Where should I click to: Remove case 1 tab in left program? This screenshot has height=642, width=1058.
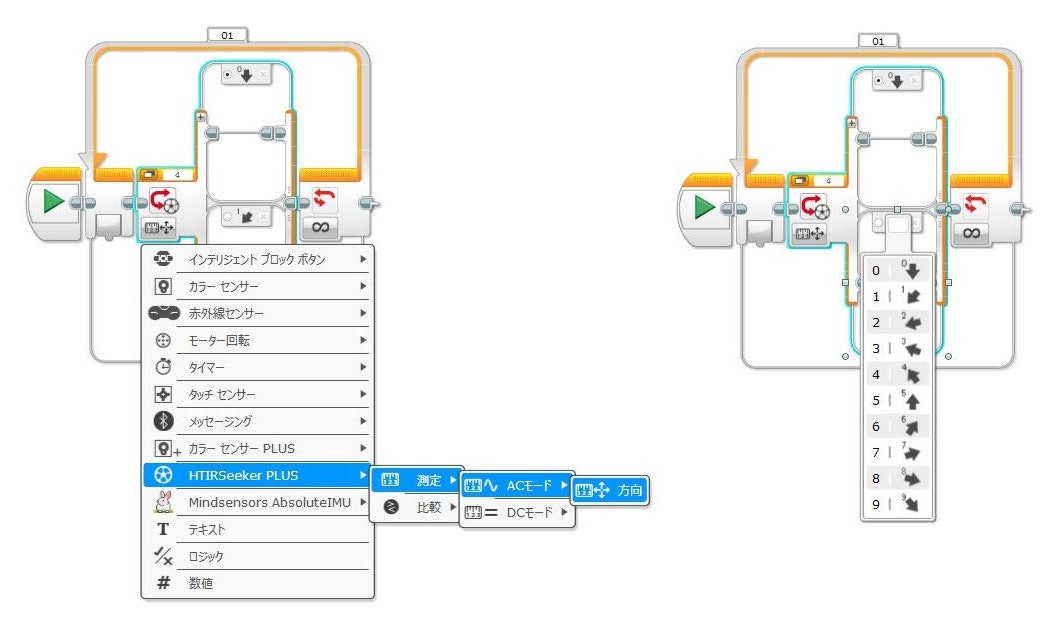[x=263, y=217]
